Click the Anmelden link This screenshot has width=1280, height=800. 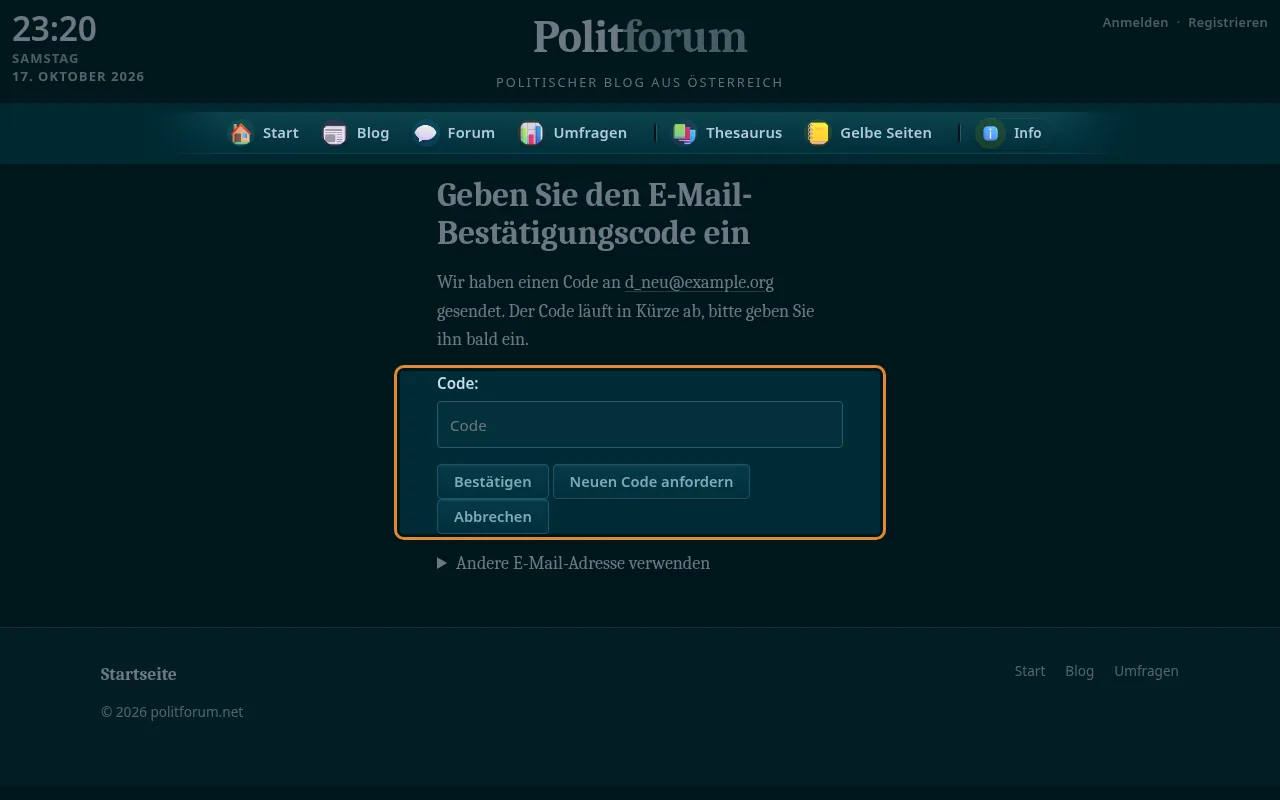1135,22
